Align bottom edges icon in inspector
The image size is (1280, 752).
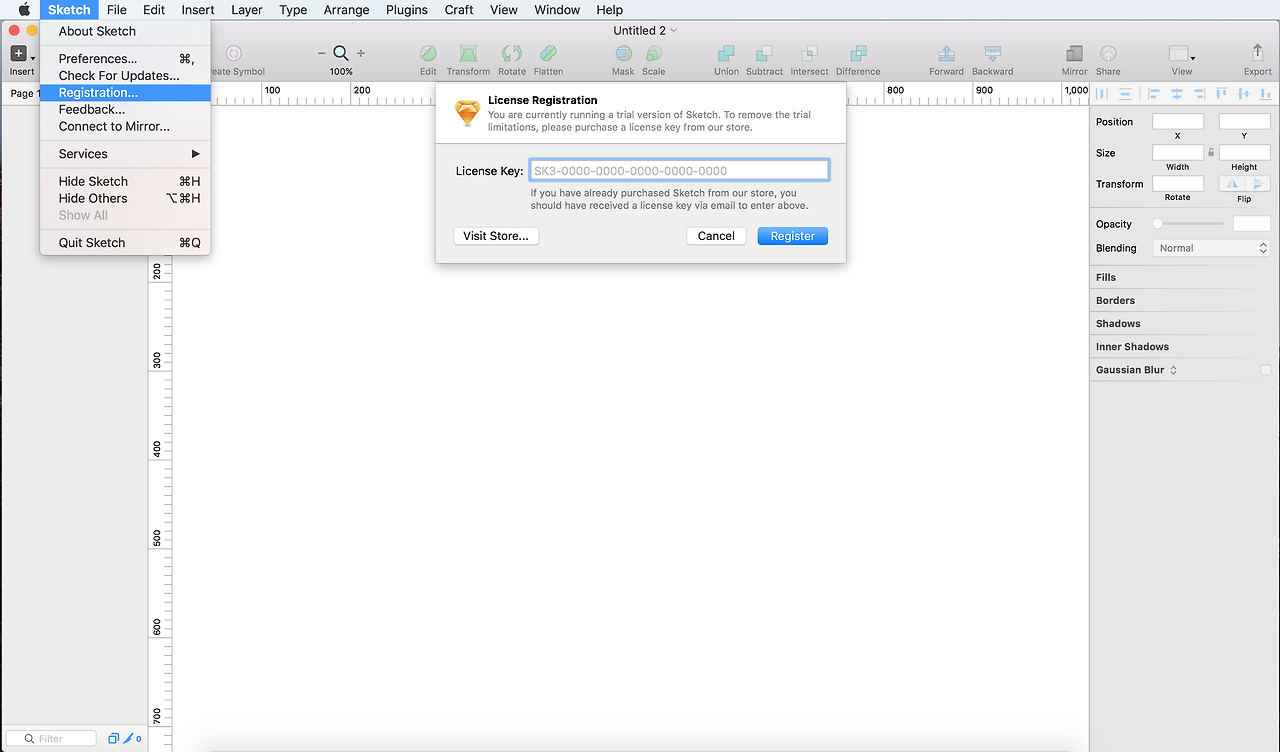(x=1265, y=94)
